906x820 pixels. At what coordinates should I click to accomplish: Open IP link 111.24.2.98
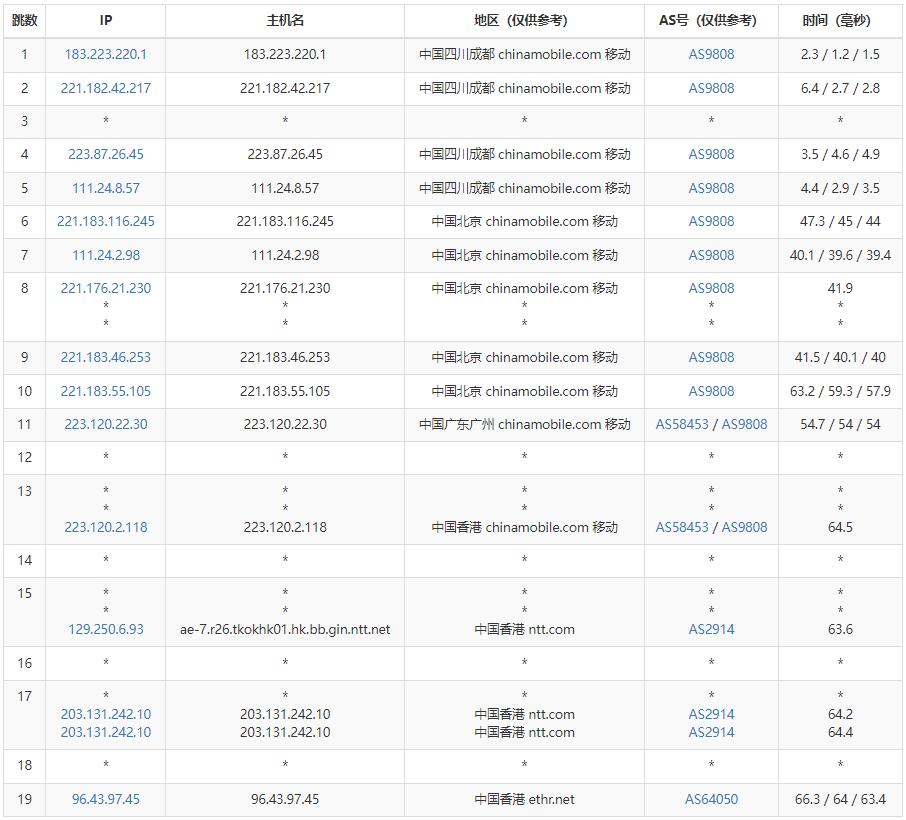click(x=106, y=255)
